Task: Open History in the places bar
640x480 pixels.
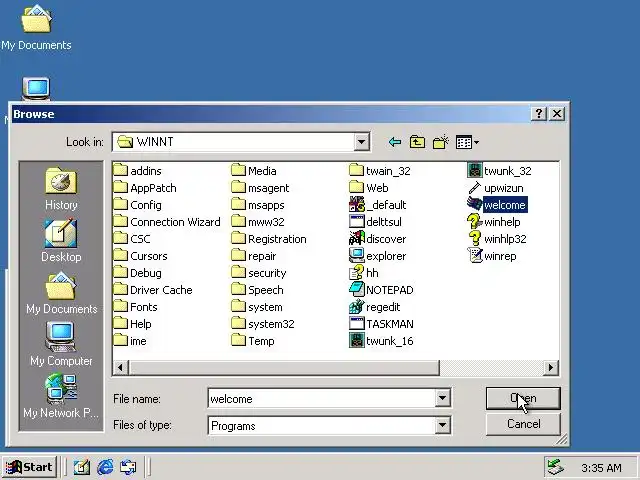Action: [x=61, y=189]
